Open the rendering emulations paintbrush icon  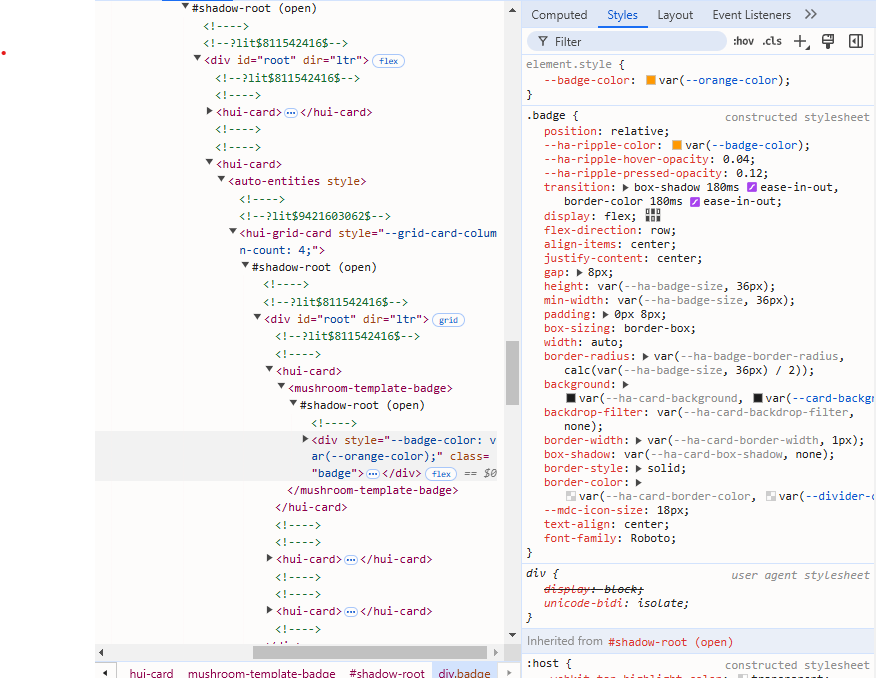pos(828,41)
